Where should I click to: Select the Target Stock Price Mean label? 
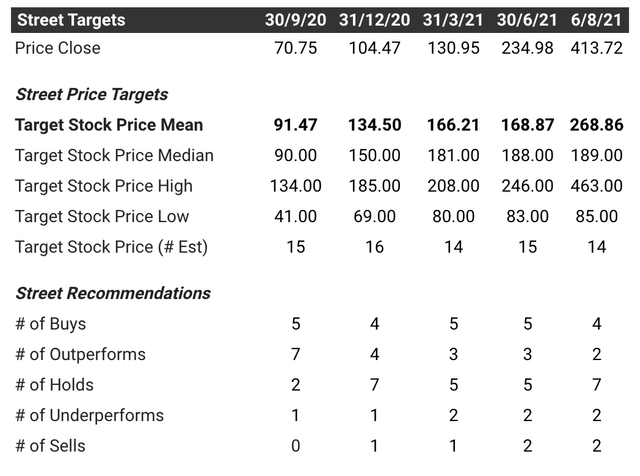tap(109, 125)
